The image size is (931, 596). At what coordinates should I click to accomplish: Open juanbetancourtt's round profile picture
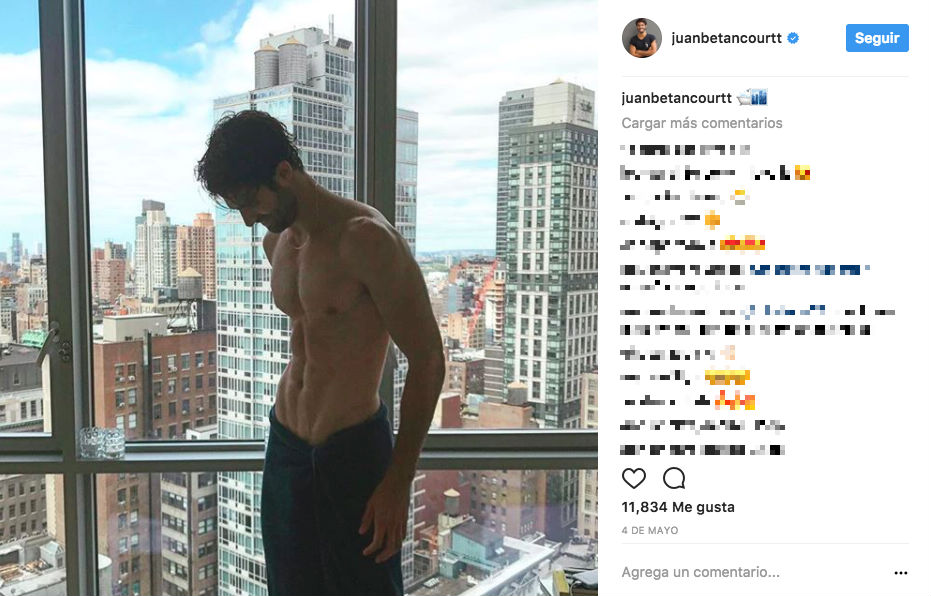click(x=641, y=38)
